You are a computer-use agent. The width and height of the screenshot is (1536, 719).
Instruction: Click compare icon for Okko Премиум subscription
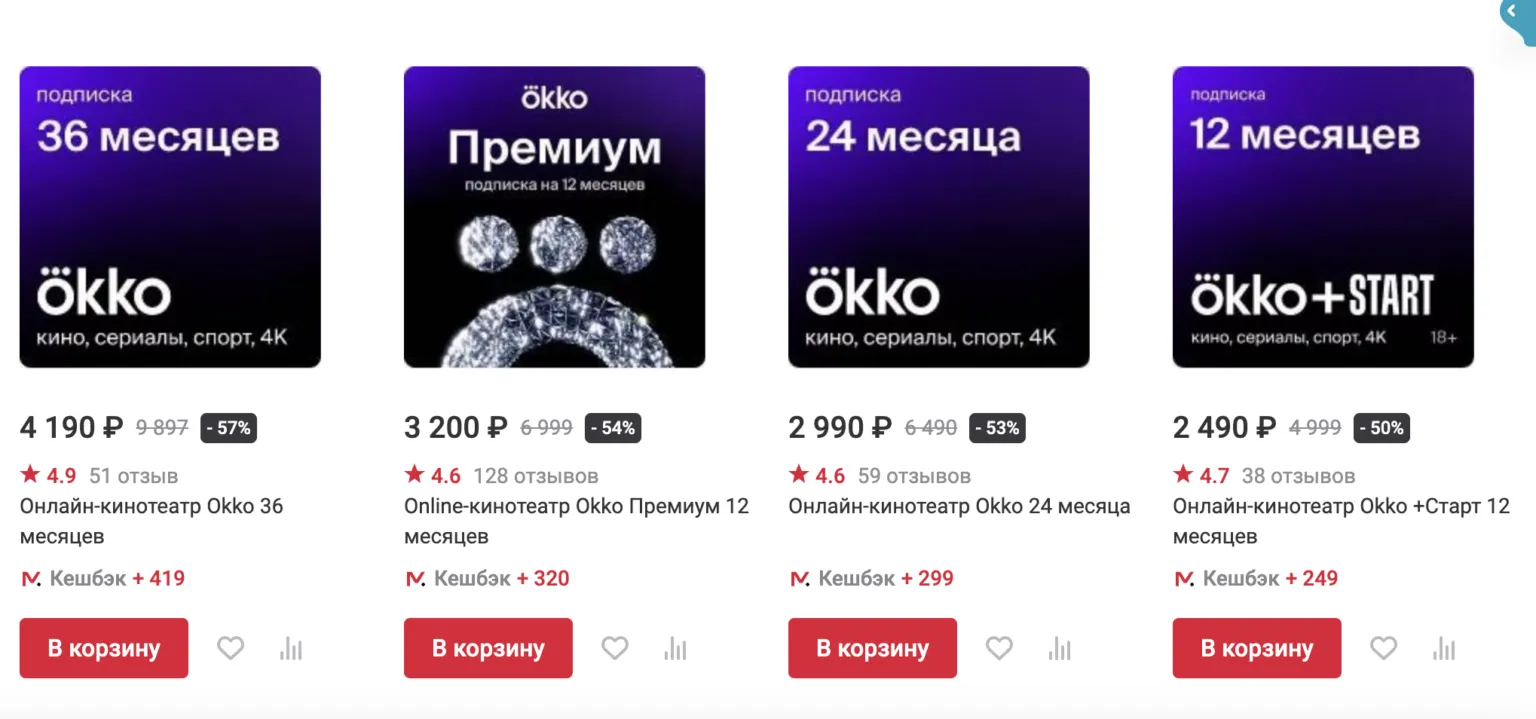click(x=675, y=648)
